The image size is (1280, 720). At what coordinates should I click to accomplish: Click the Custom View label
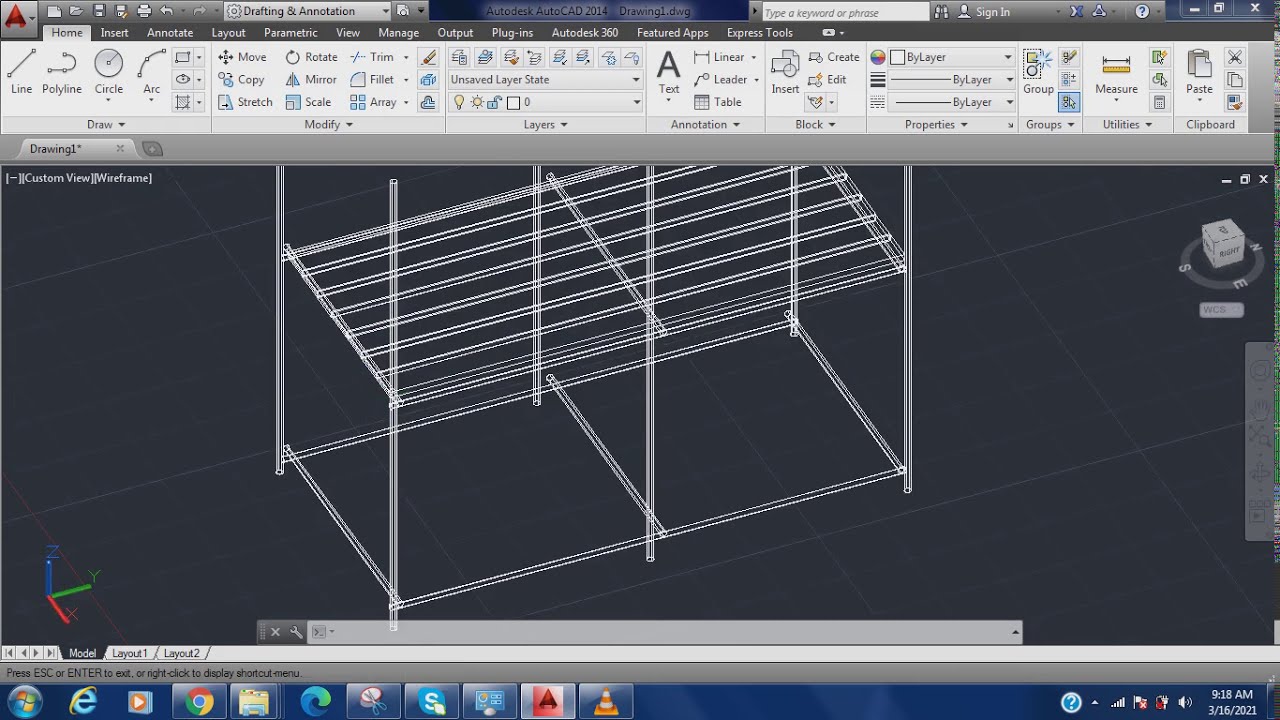click(x=57, y=178)
